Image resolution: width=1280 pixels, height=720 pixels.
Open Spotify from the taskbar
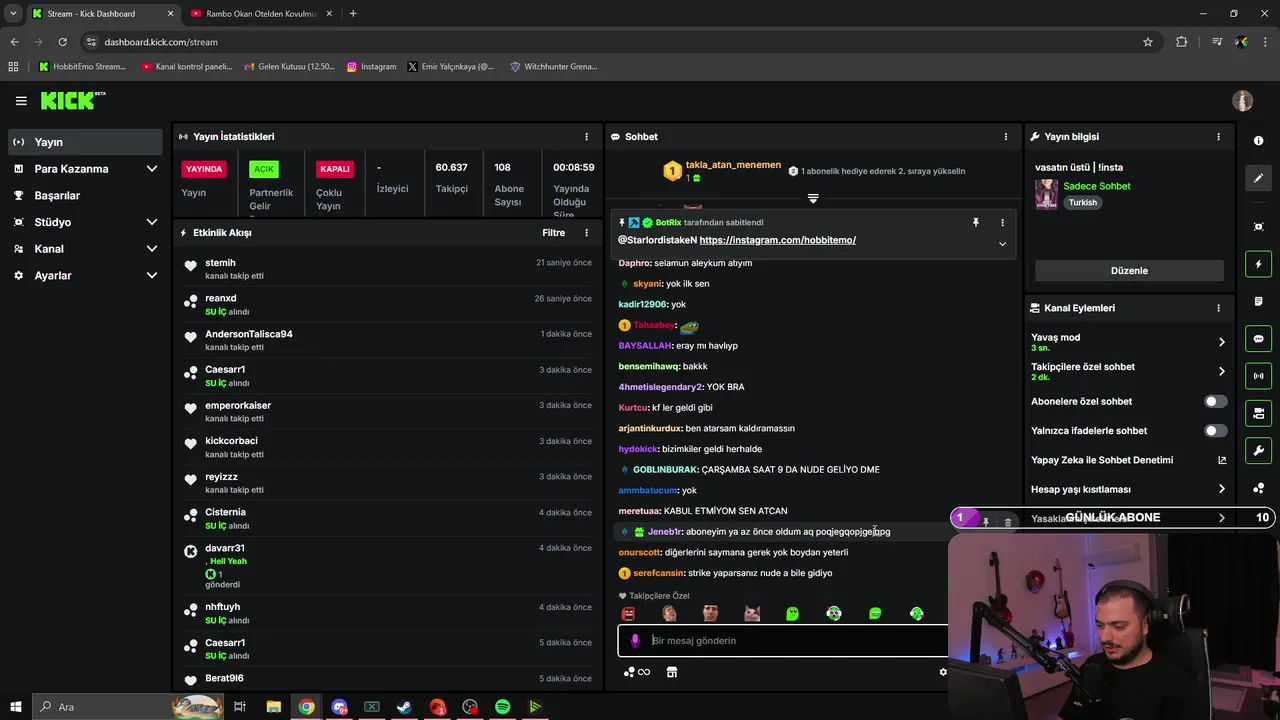tap(502, 707)
